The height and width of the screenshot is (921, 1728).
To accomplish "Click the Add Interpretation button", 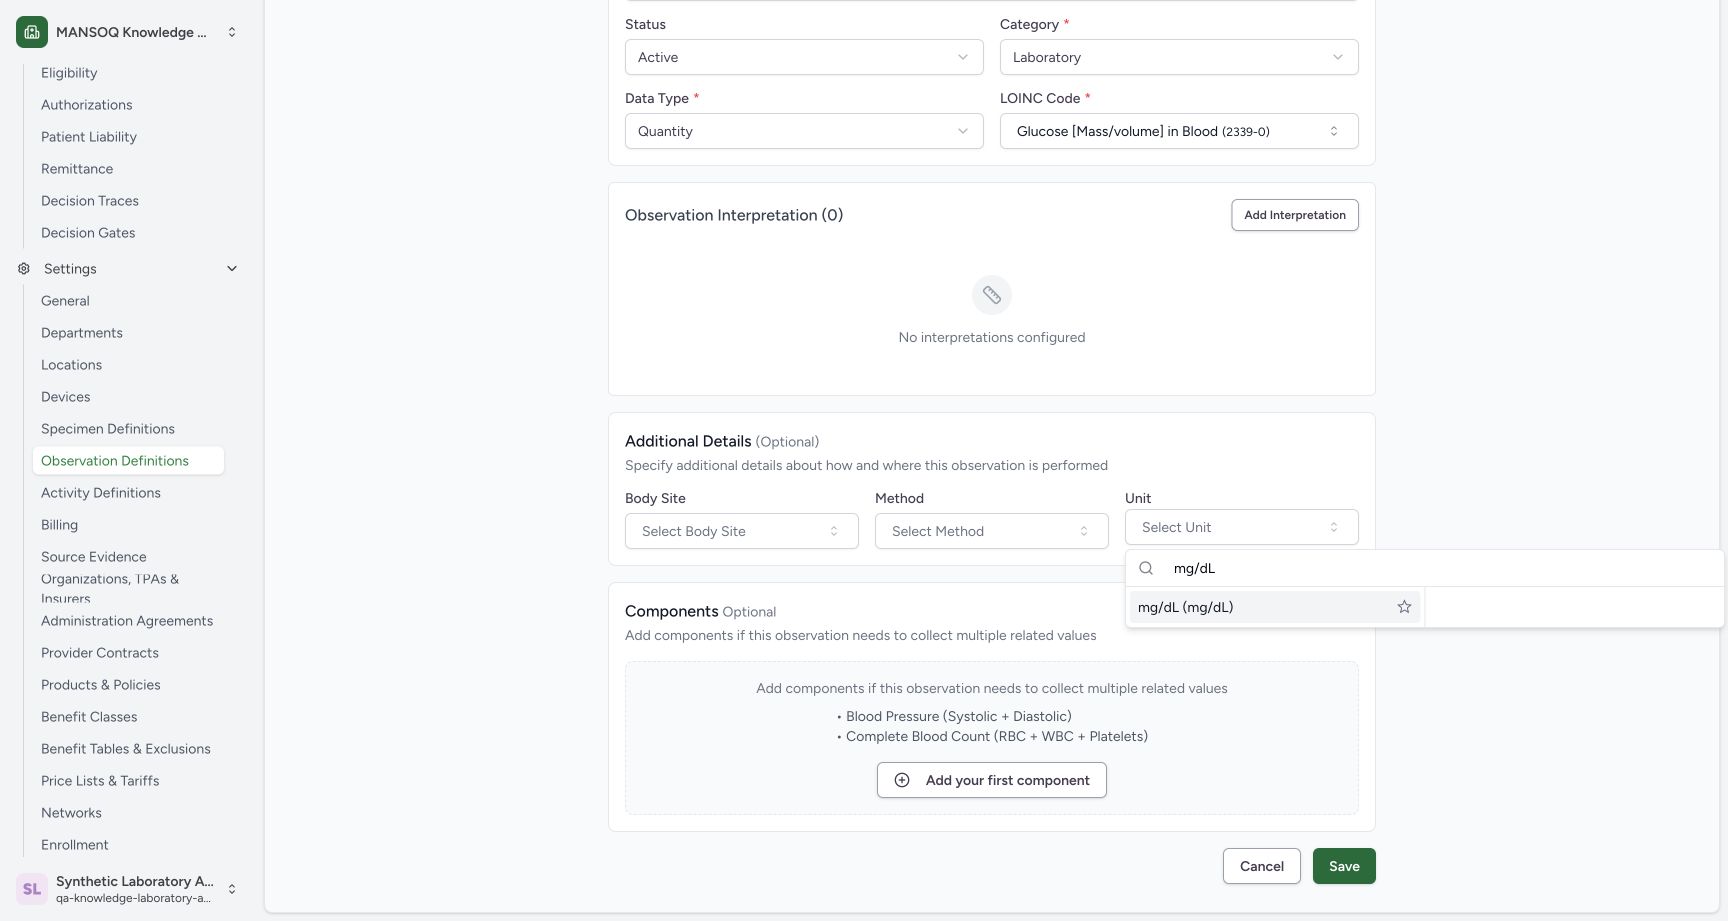I will click(x=1295, y=215).
